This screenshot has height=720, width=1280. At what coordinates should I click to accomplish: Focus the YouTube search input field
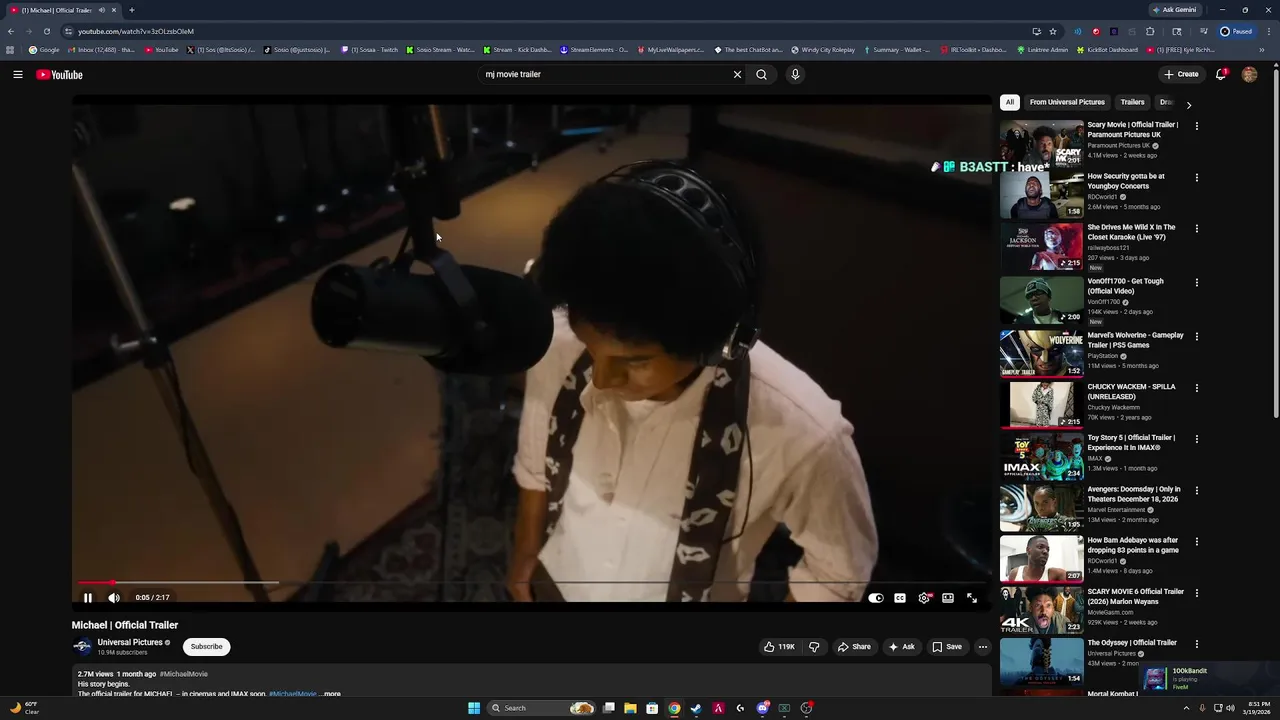tap(605, 74)
